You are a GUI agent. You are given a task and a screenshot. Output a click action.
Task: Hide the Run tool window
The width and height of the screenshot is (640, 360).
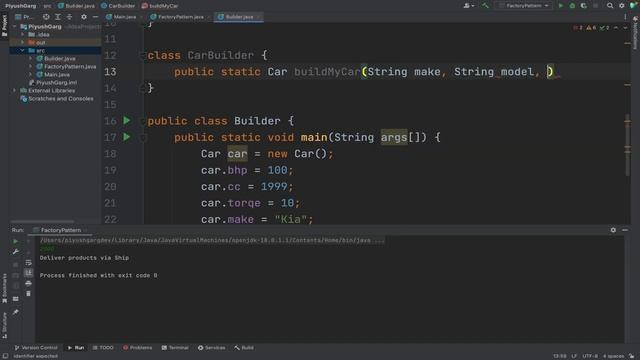[625, 230]
